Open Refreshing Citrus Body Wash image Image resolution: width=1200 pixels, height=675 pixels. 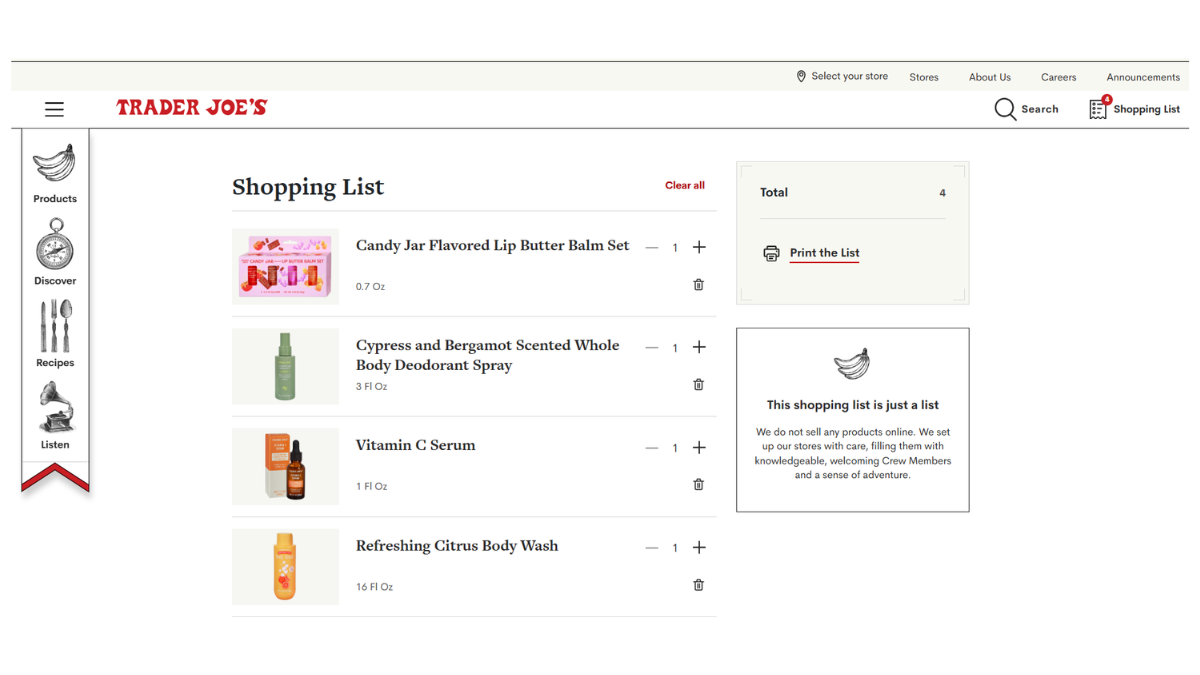point(285,567)
